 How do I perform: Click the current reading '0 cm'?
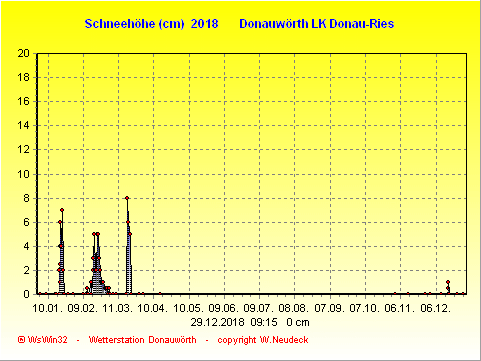click(x=298, y=322)
